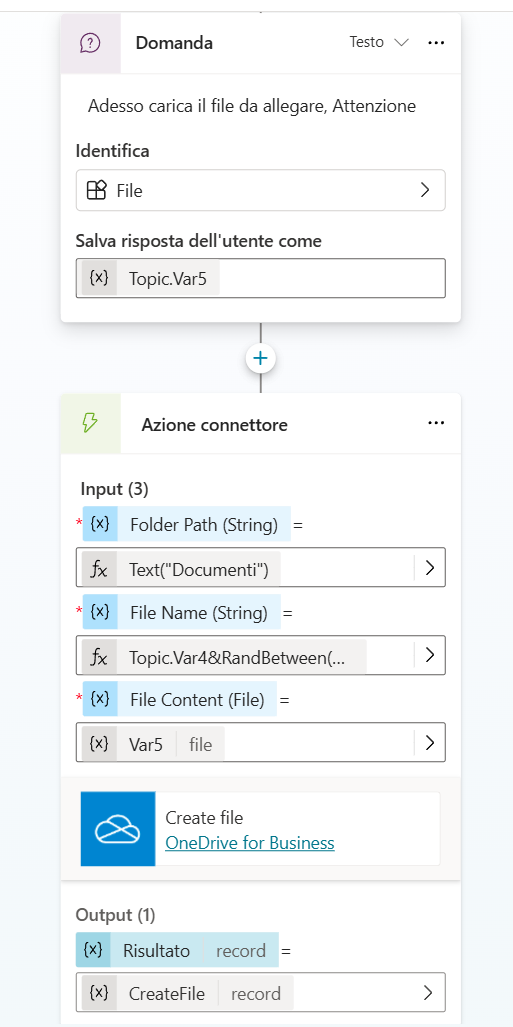
Task: Click the fx icon beside Text("Documenti")
Action: (98, 569)
